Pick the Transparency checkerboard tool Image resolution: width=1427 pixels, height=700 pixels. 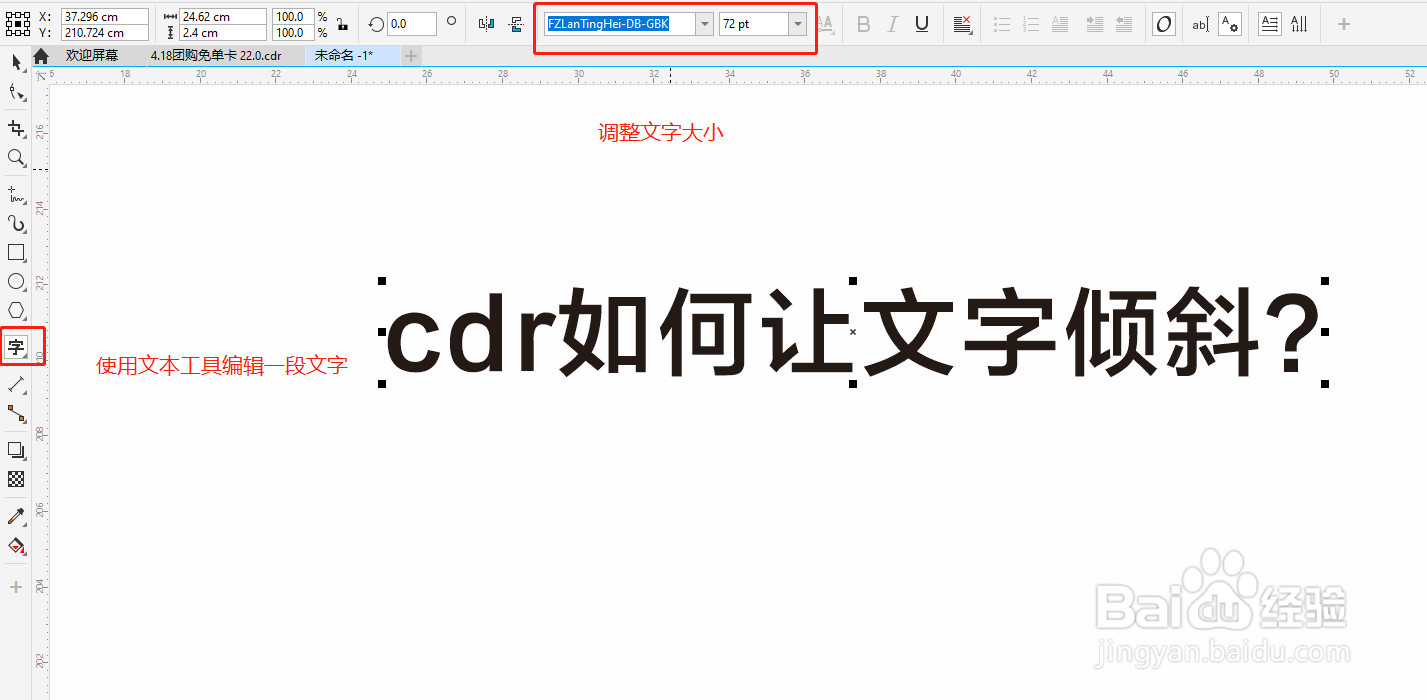pyautogui.click(x=16, y=479)
